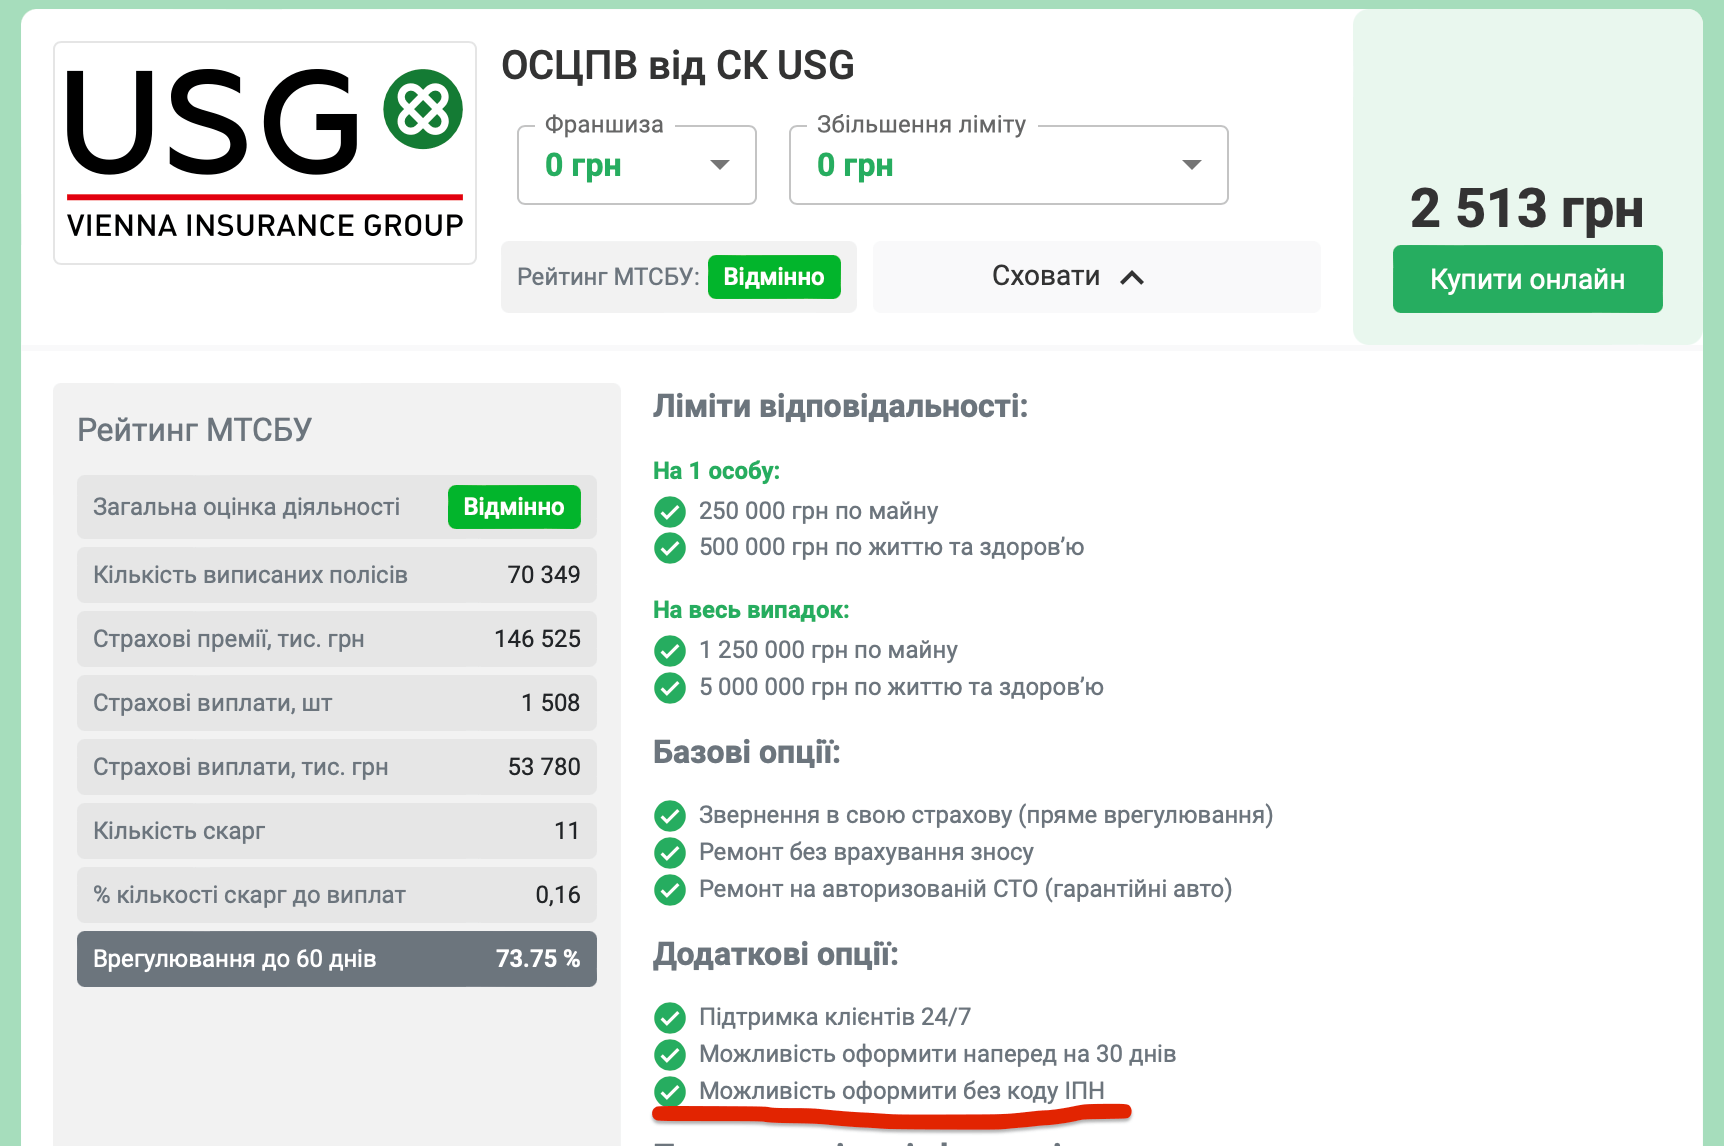Image resolution: width=1724 pixels, height=1146 pixels.
Task: Click the 250 000 грн по майну text
Action: coord(818,511)
